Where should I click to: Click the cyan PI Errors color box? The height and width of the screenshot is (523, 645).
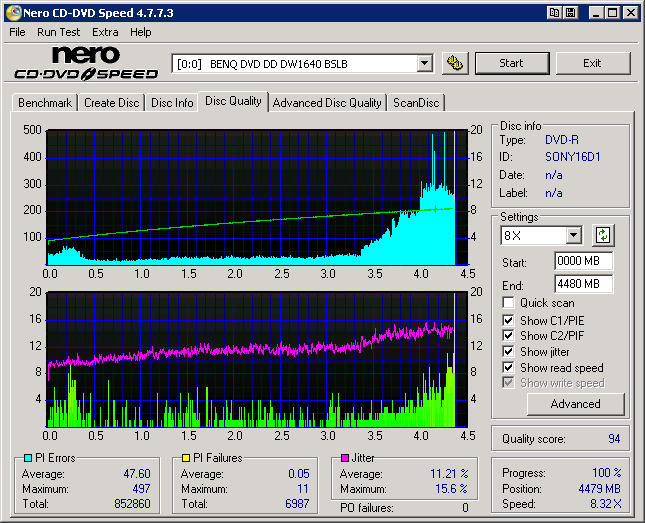(27, 458)
